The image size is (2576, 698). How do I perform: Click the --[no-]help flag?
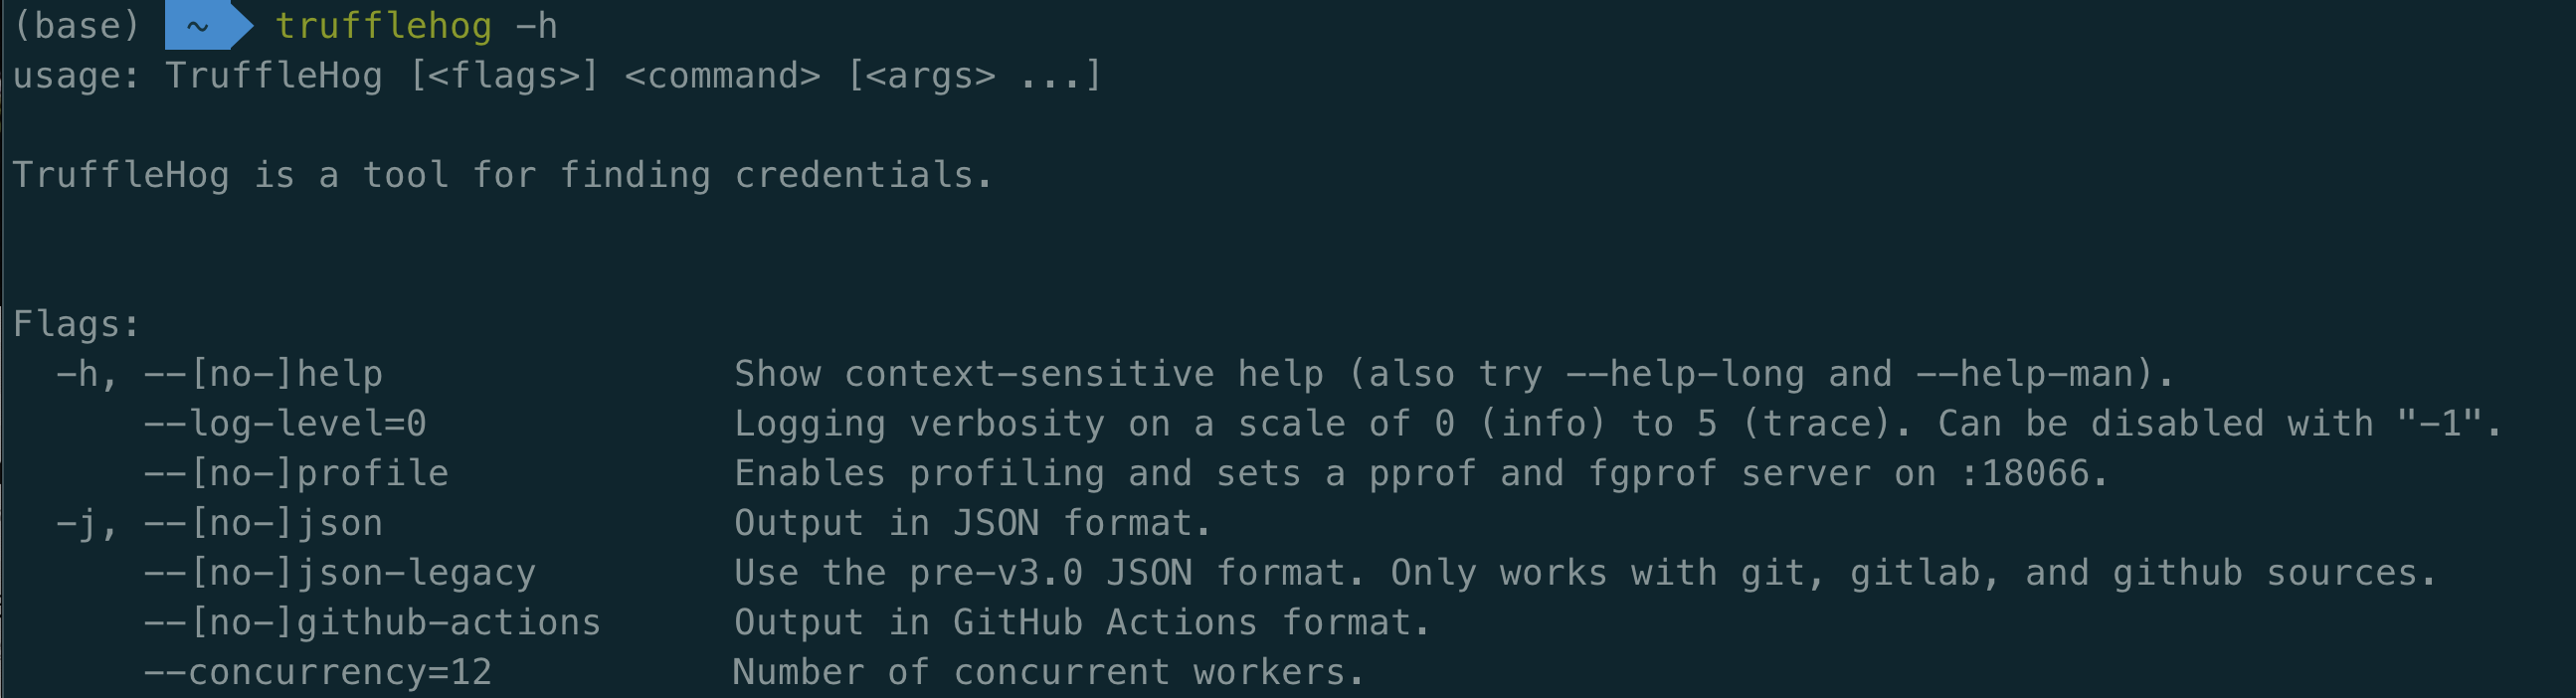263,374
